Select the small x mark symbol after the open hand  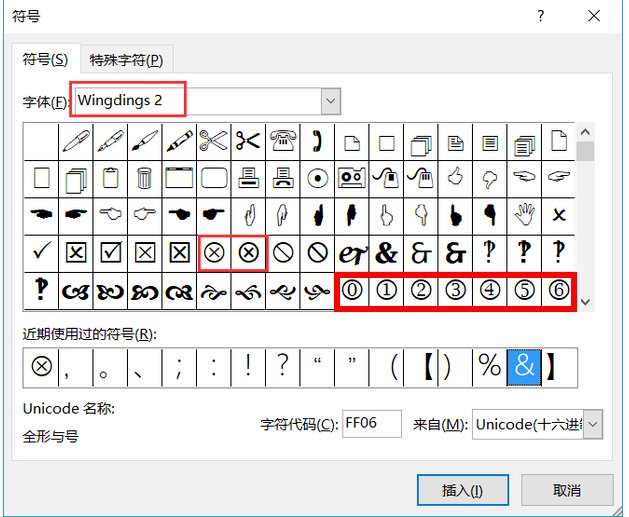(558, 215)
